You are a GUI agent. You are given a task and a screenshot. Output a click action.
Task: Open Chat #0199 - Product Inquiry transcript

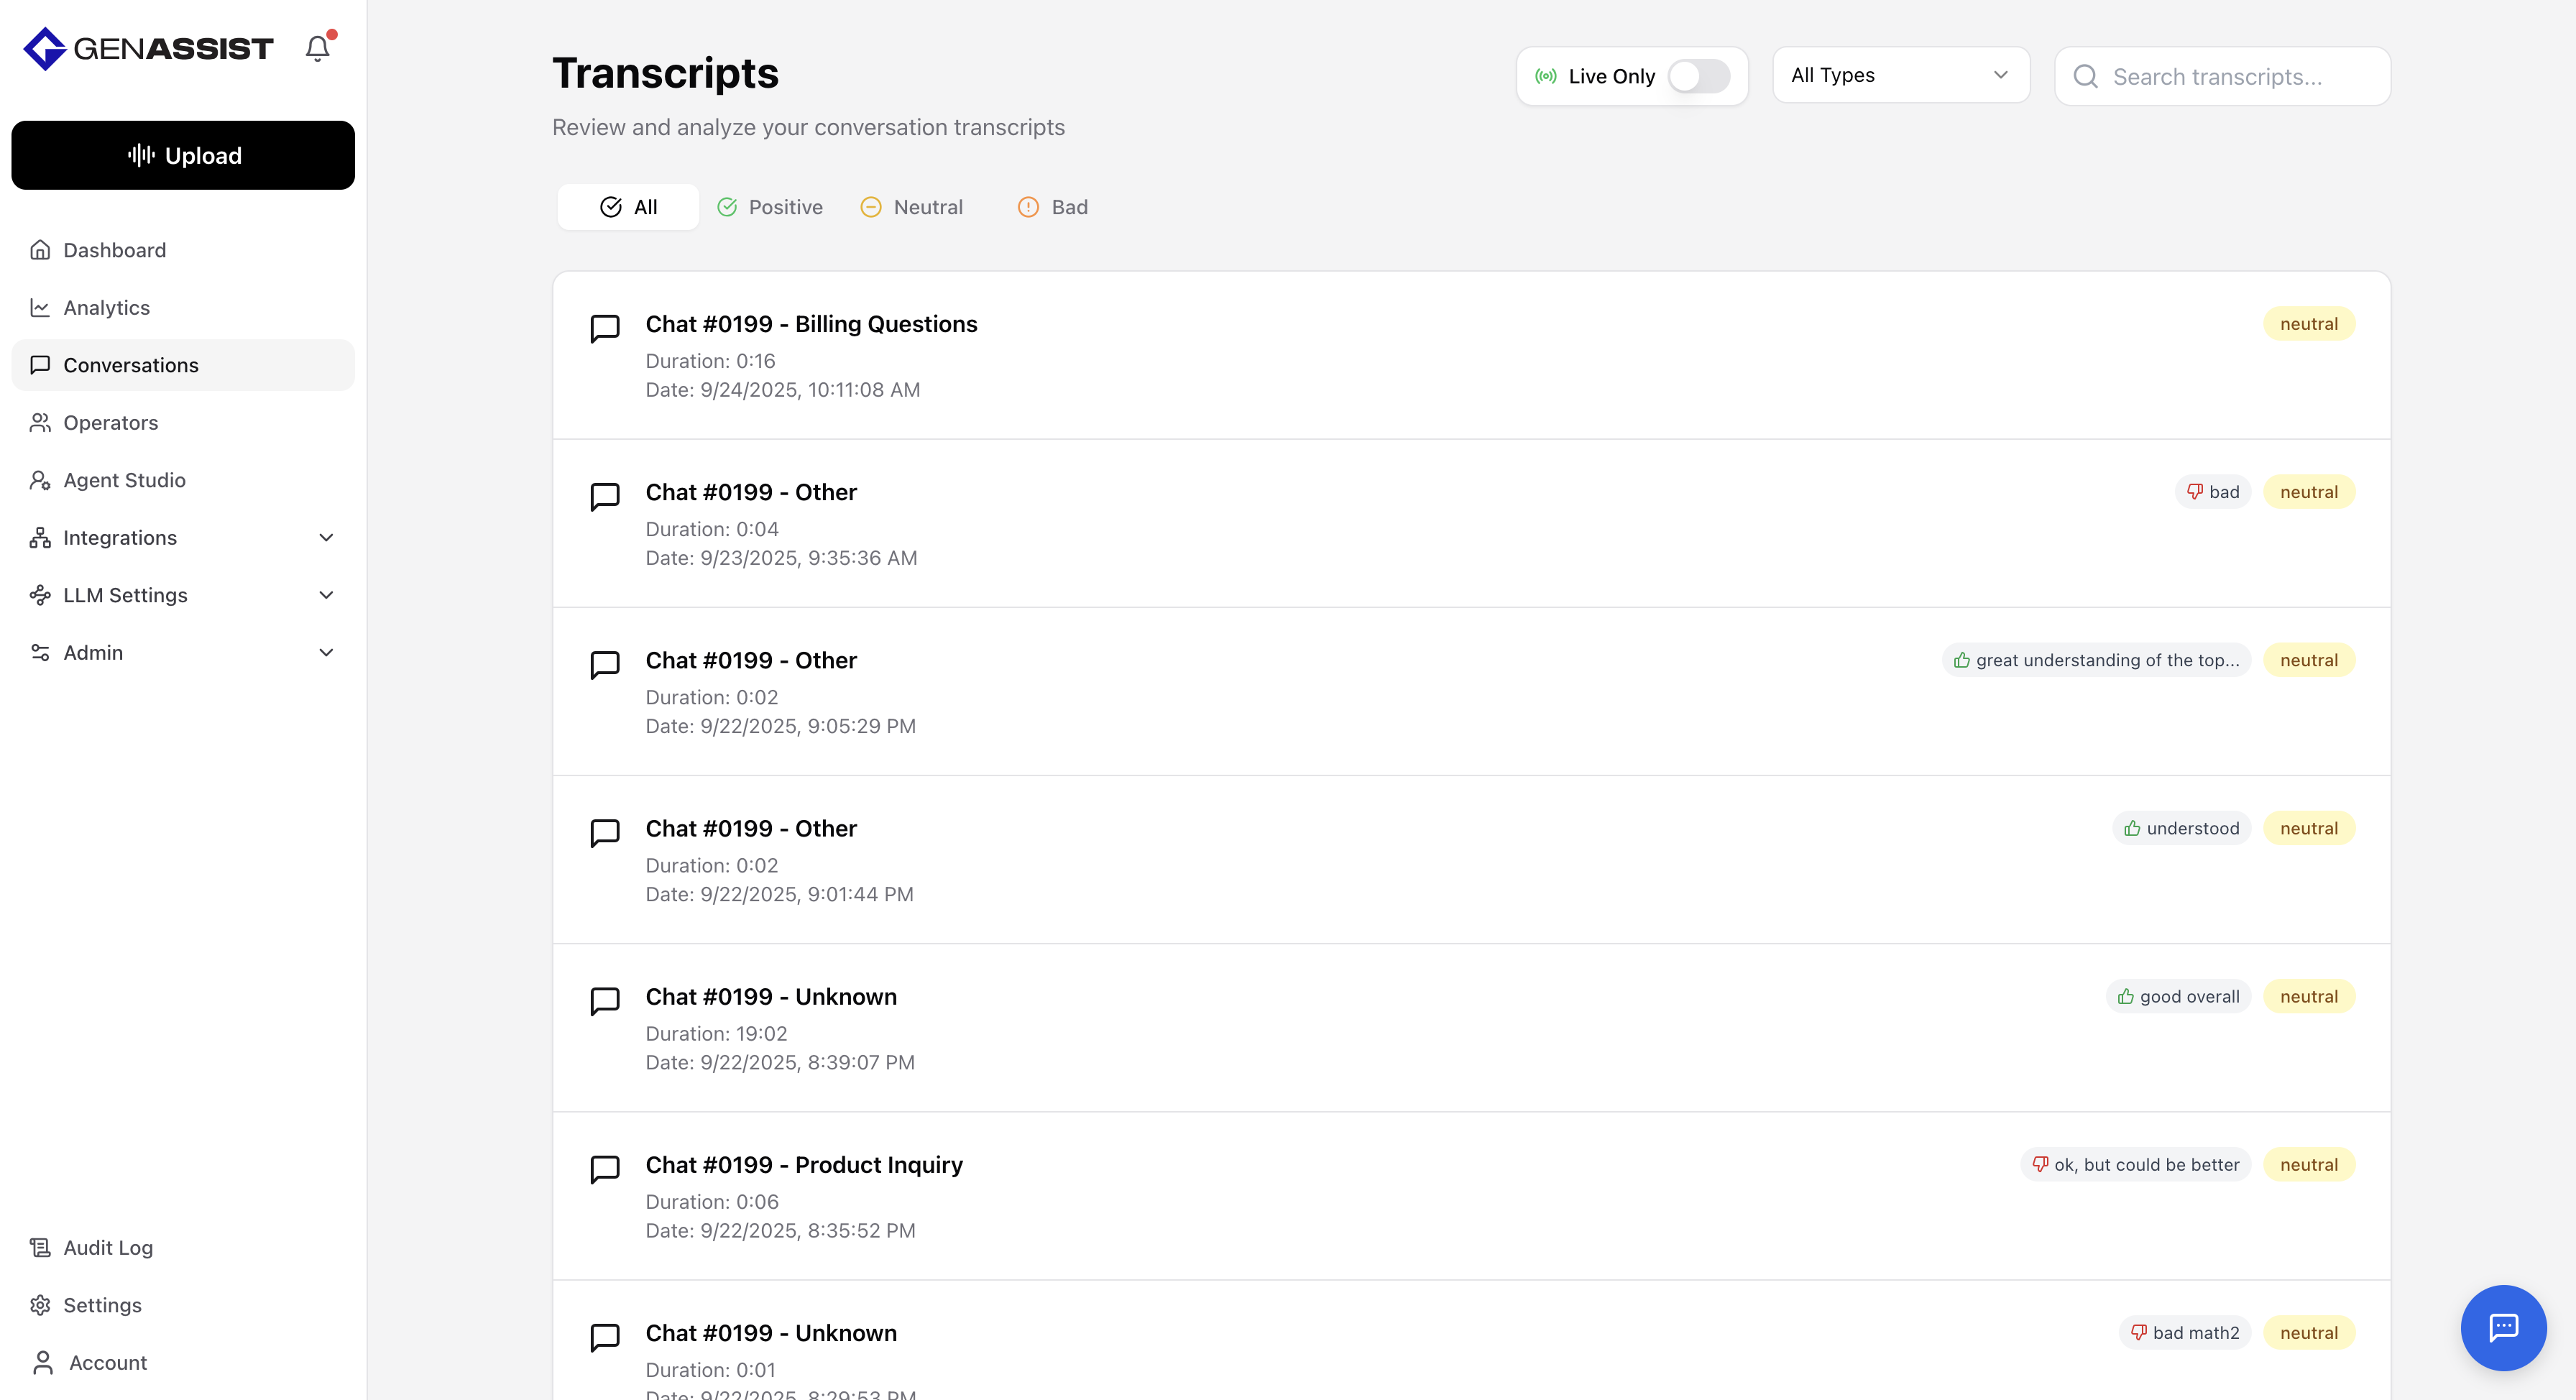coord(804,1165)
